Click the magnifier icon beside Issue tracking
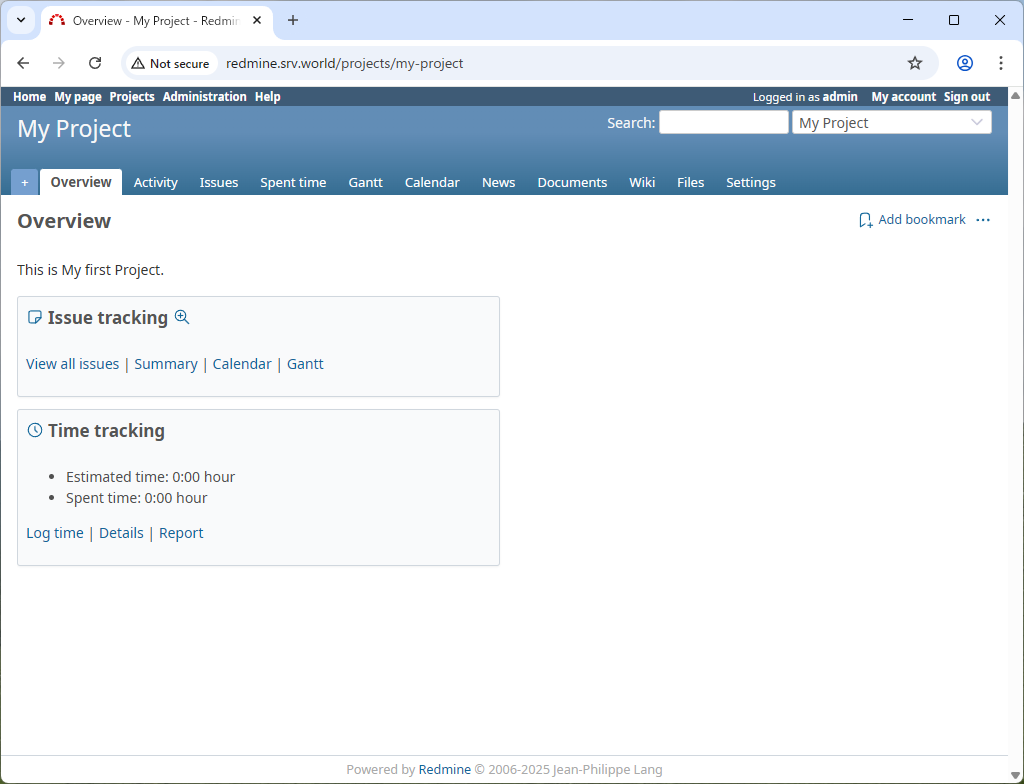Screen dimensions: 1024x784 click(x=182, y=317)
